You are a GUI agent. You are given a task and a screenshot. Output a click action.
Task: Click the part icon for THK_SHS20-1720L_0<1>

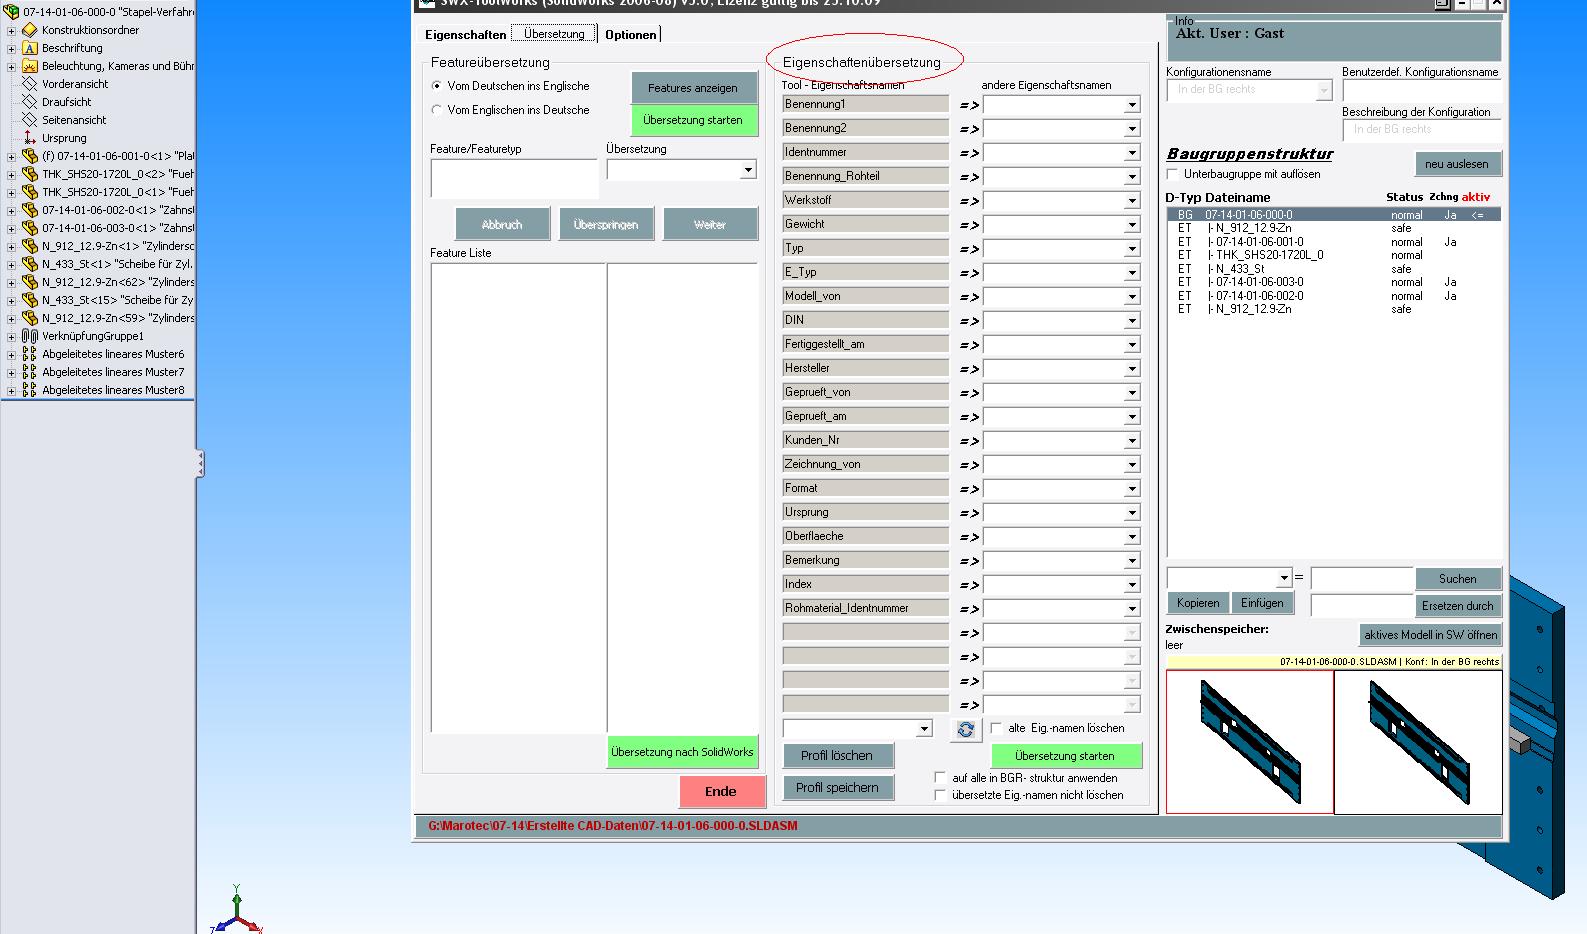coord(30,192)
